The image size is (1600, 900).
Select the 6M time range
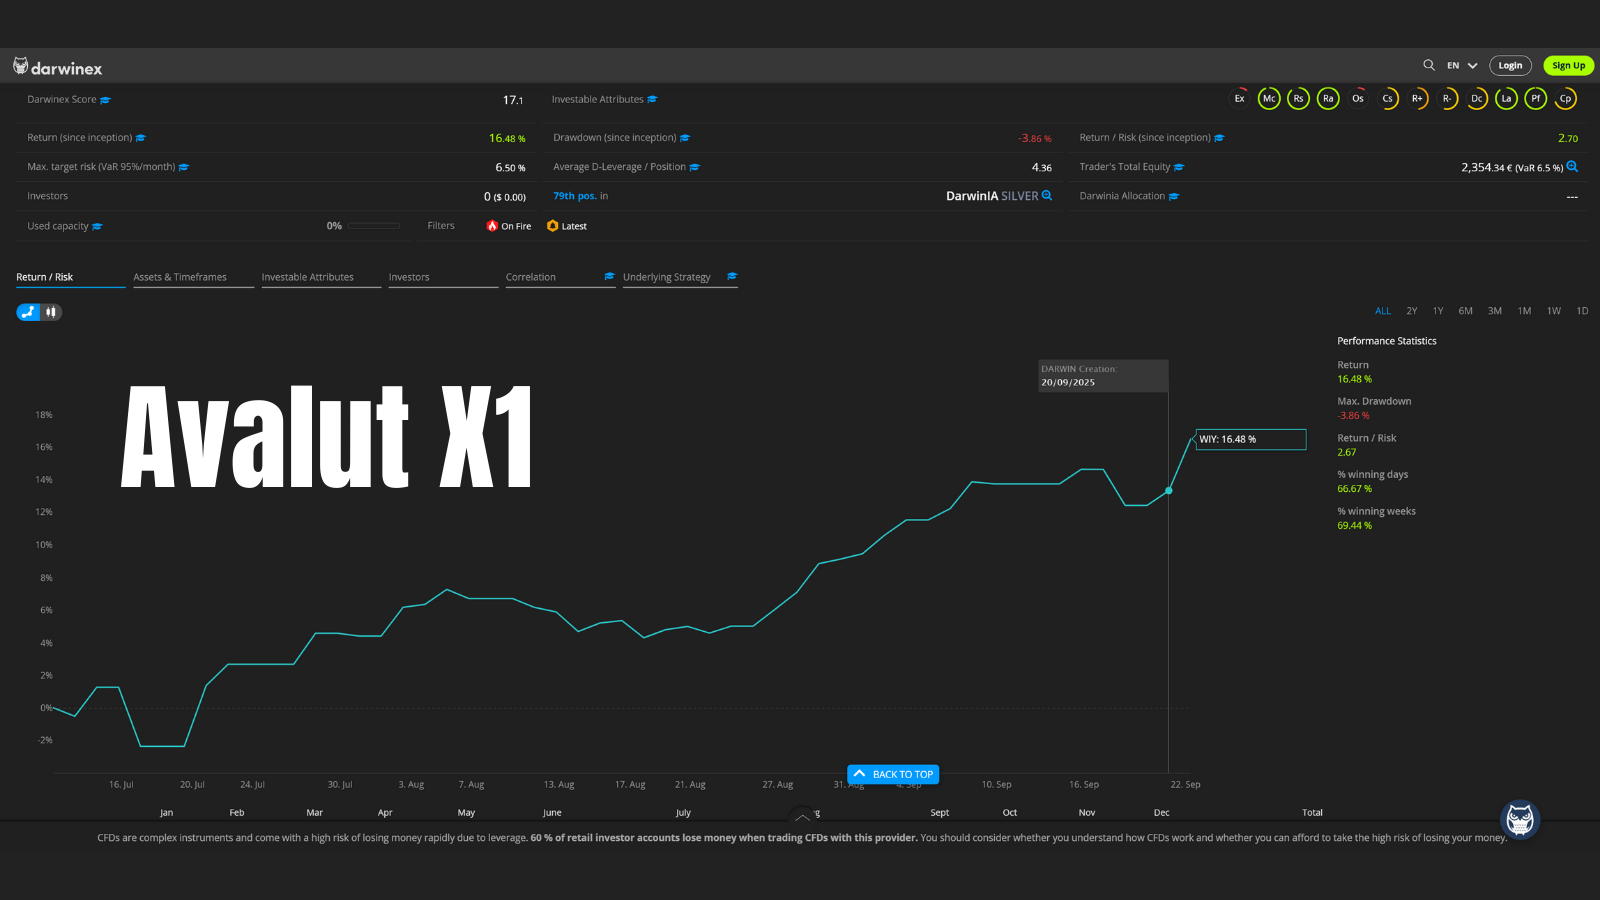(1466, 311)
